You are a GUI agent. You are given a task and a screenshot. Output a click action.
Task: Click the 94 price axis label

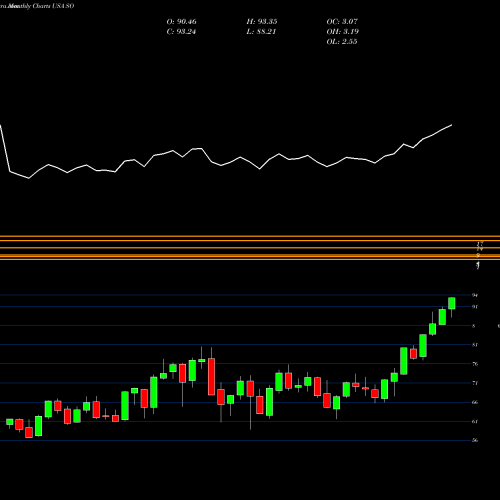pyautogui.click(x=475, y=295)
